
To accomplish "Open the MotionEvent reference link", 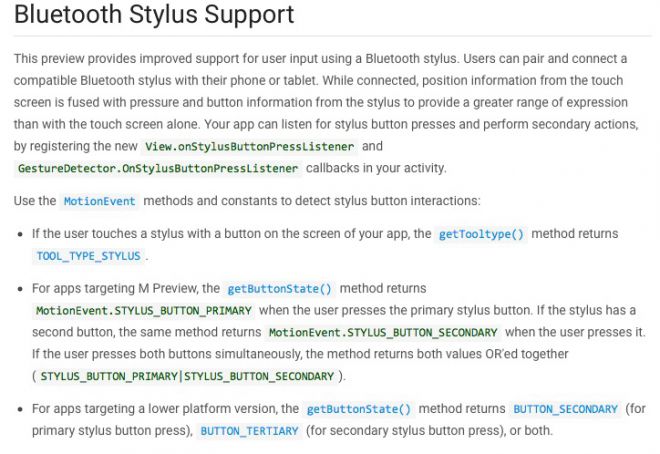I will [x=99, y=201].
